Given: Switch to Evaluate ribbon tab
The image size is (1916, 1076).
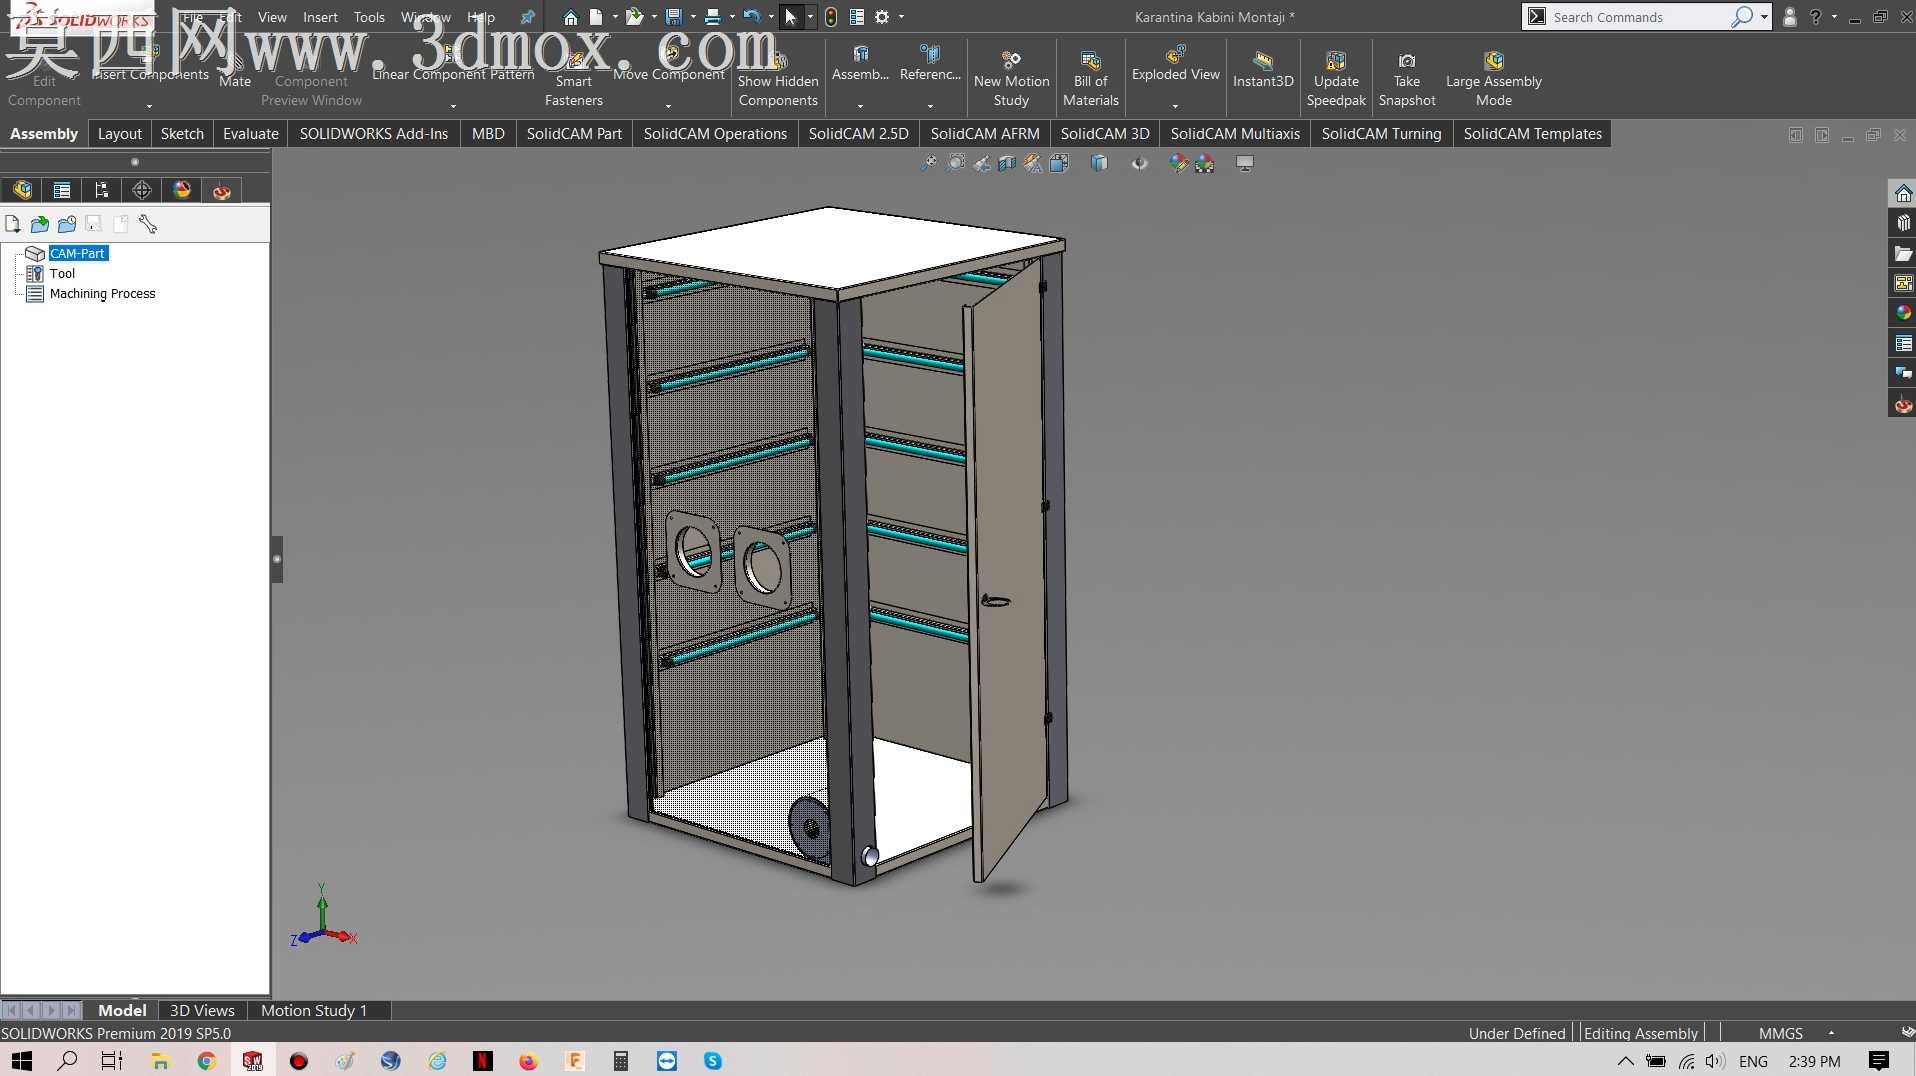Looking at the screenshot, I should coord(251,134).
